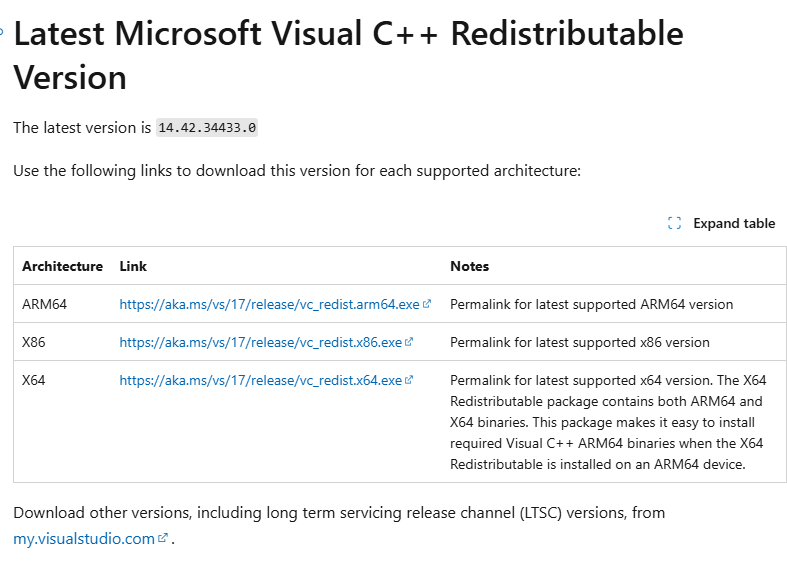Click the Notes column header
This screenshot has width=787, height=569.
point(469,266)
